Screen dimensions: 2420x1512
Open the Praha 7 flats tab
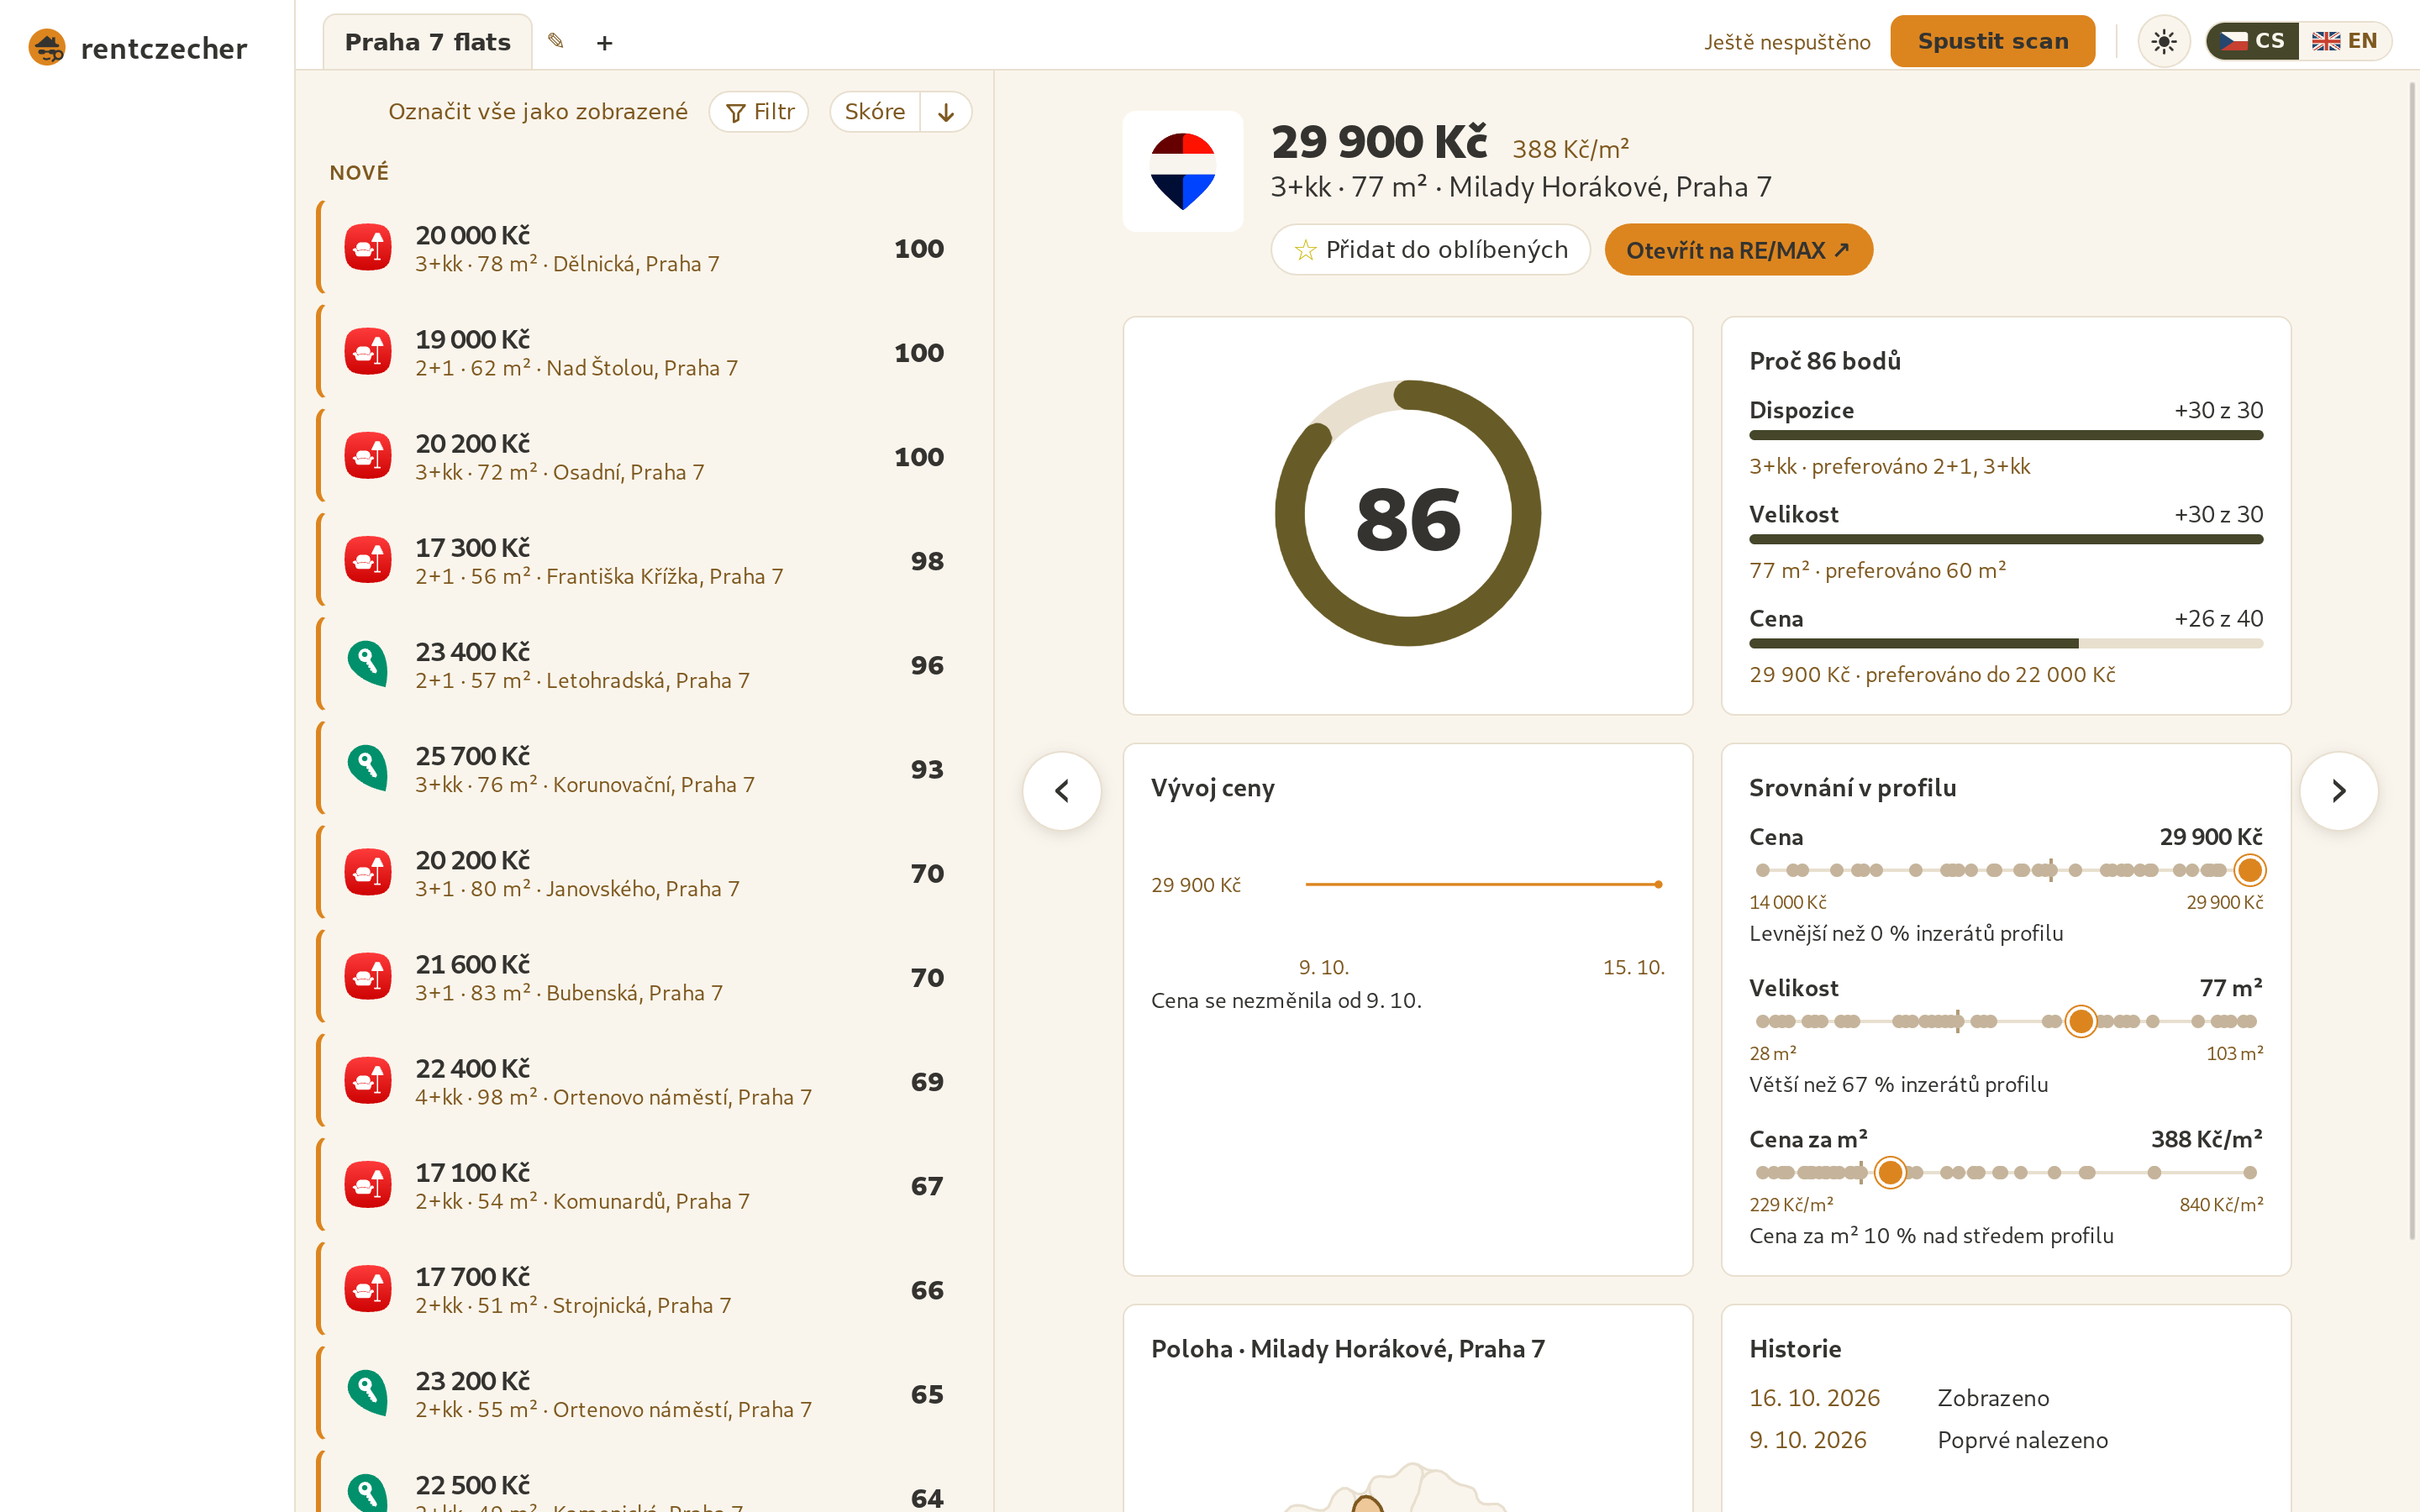click(x=427, y=42)
